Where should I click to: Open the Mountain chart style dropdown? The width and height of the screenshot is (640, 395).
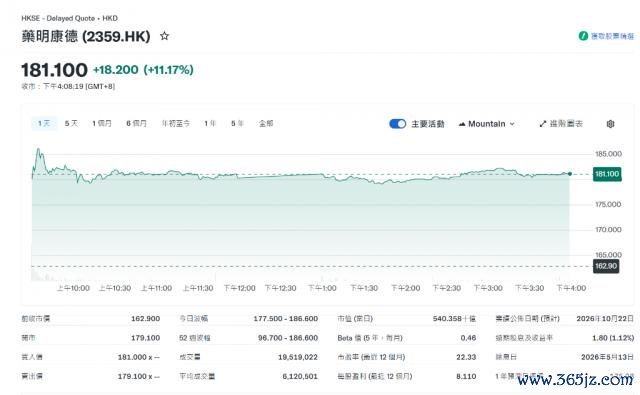click(x=487, y=124)
